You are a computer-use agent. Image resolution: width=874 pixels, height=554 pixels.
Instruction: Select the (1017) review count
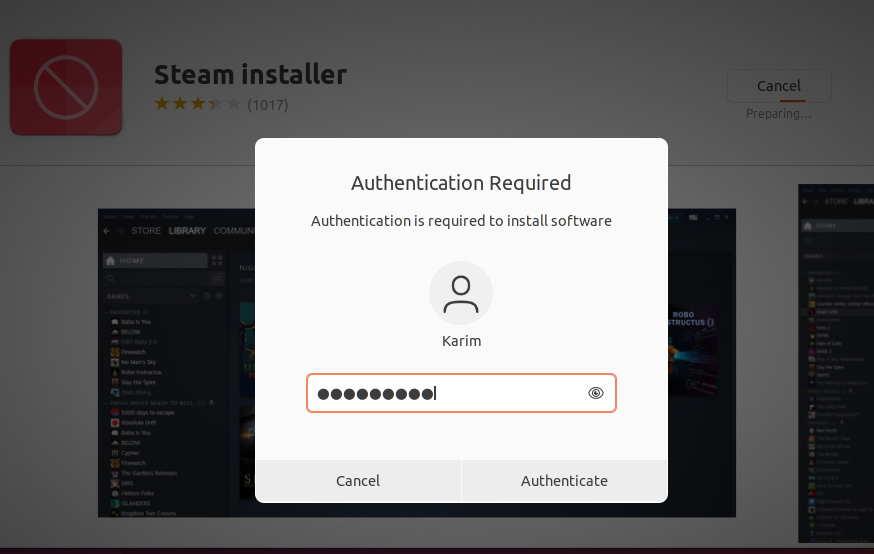click(268, 105)
